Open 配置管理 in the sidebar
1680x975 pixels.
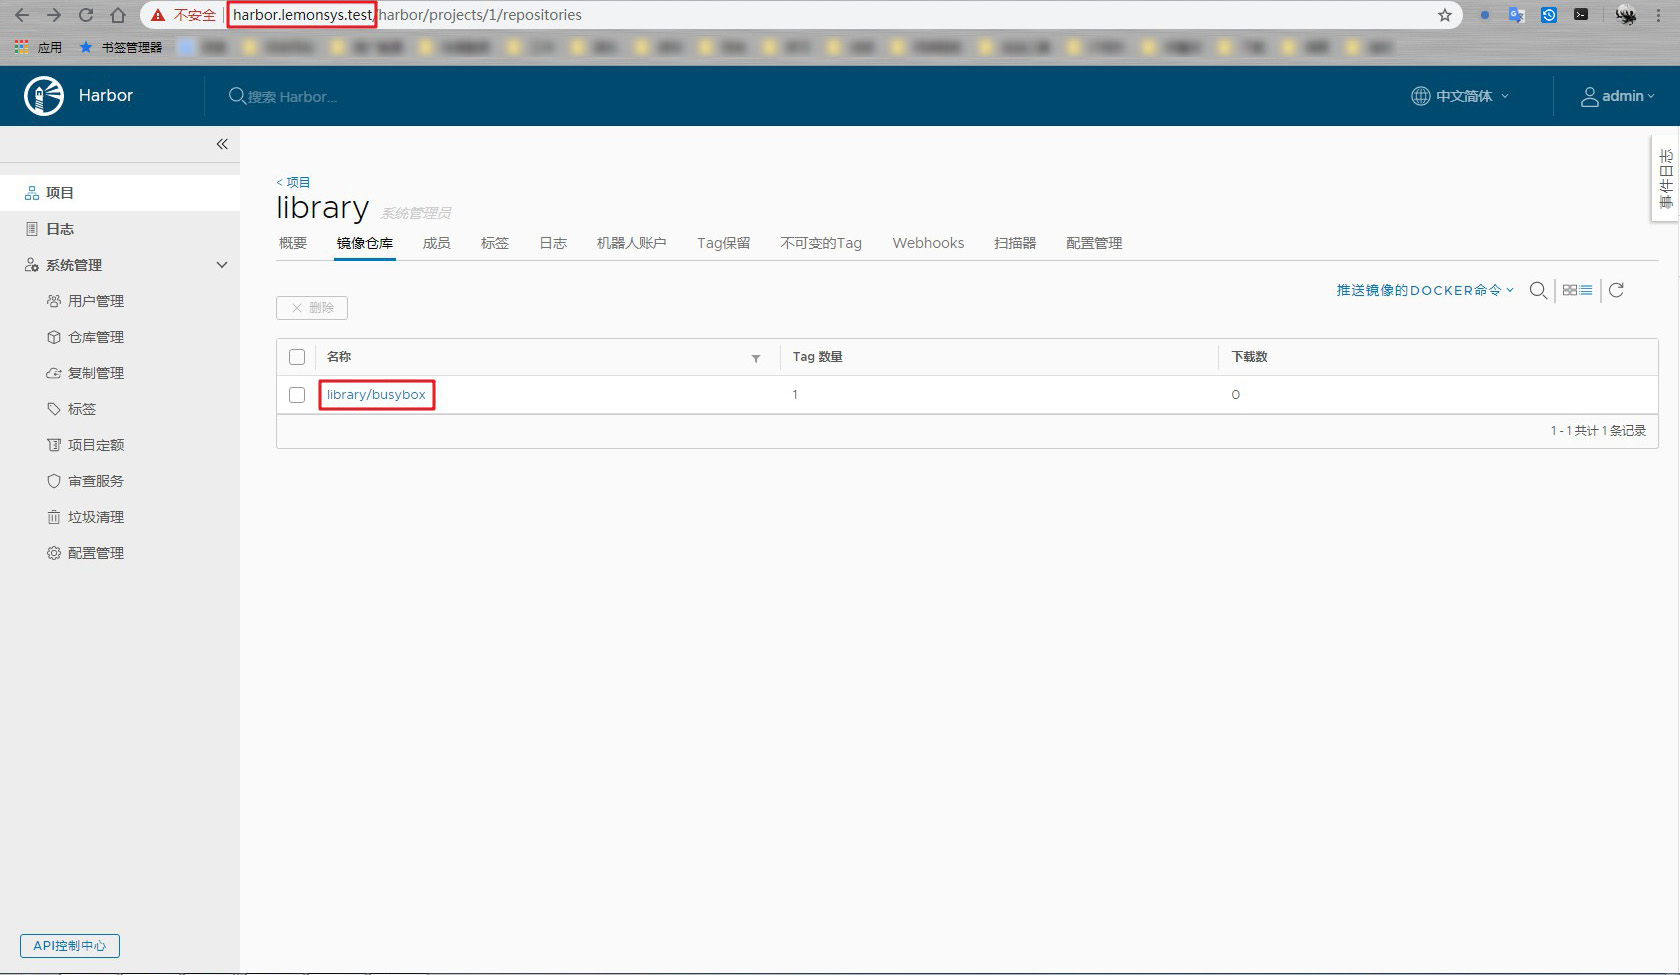click(x=96, y=553)
